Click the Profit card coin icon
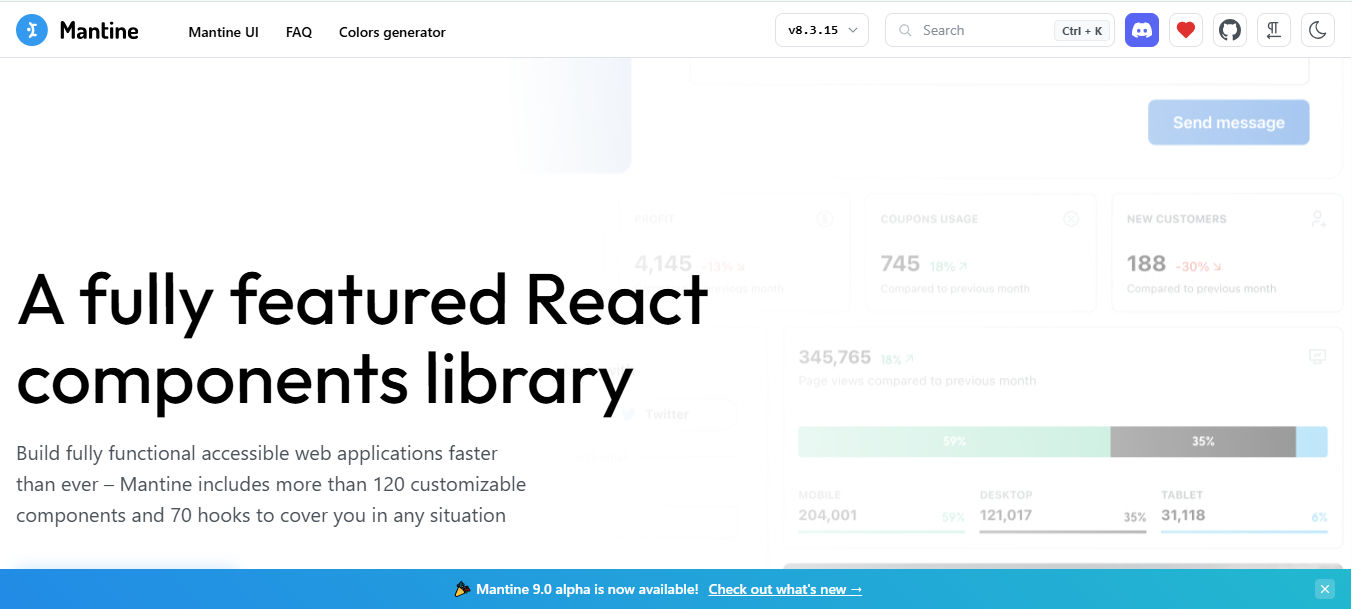This screenshot has height=609, width=1352. pos(825,218)
